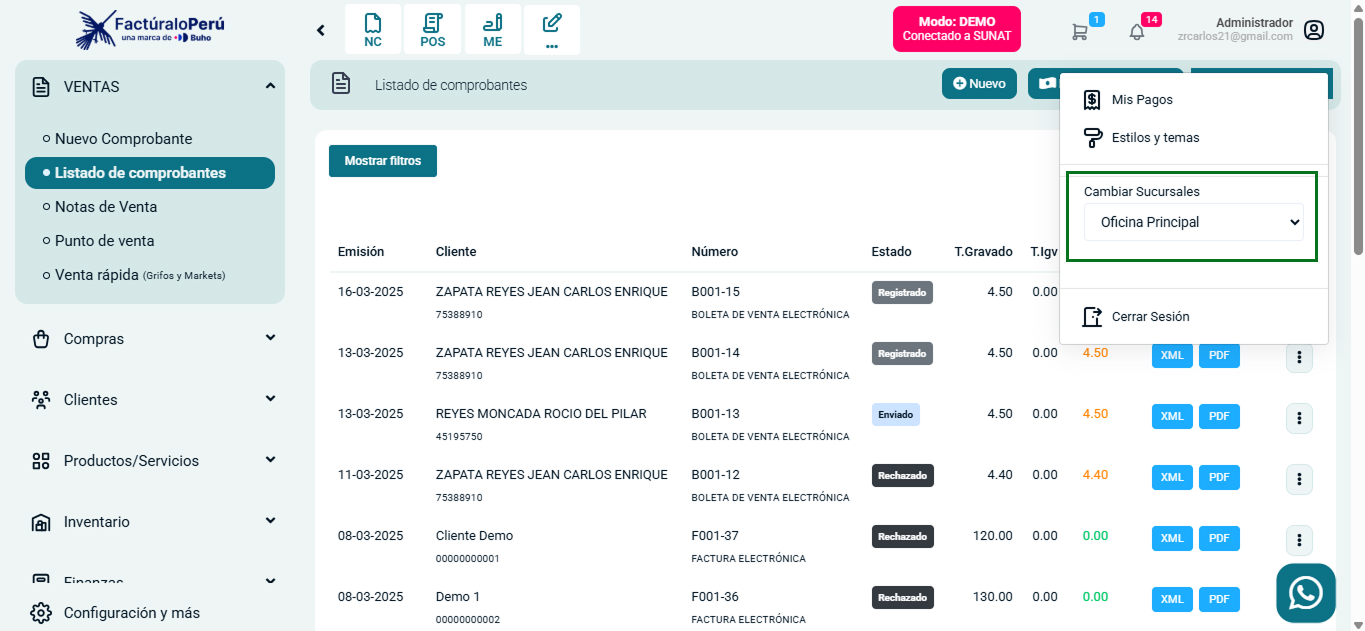Select Mis Pagos from the menu
This screenshot has width=1365, height=631.
[x=1140, y=99]
